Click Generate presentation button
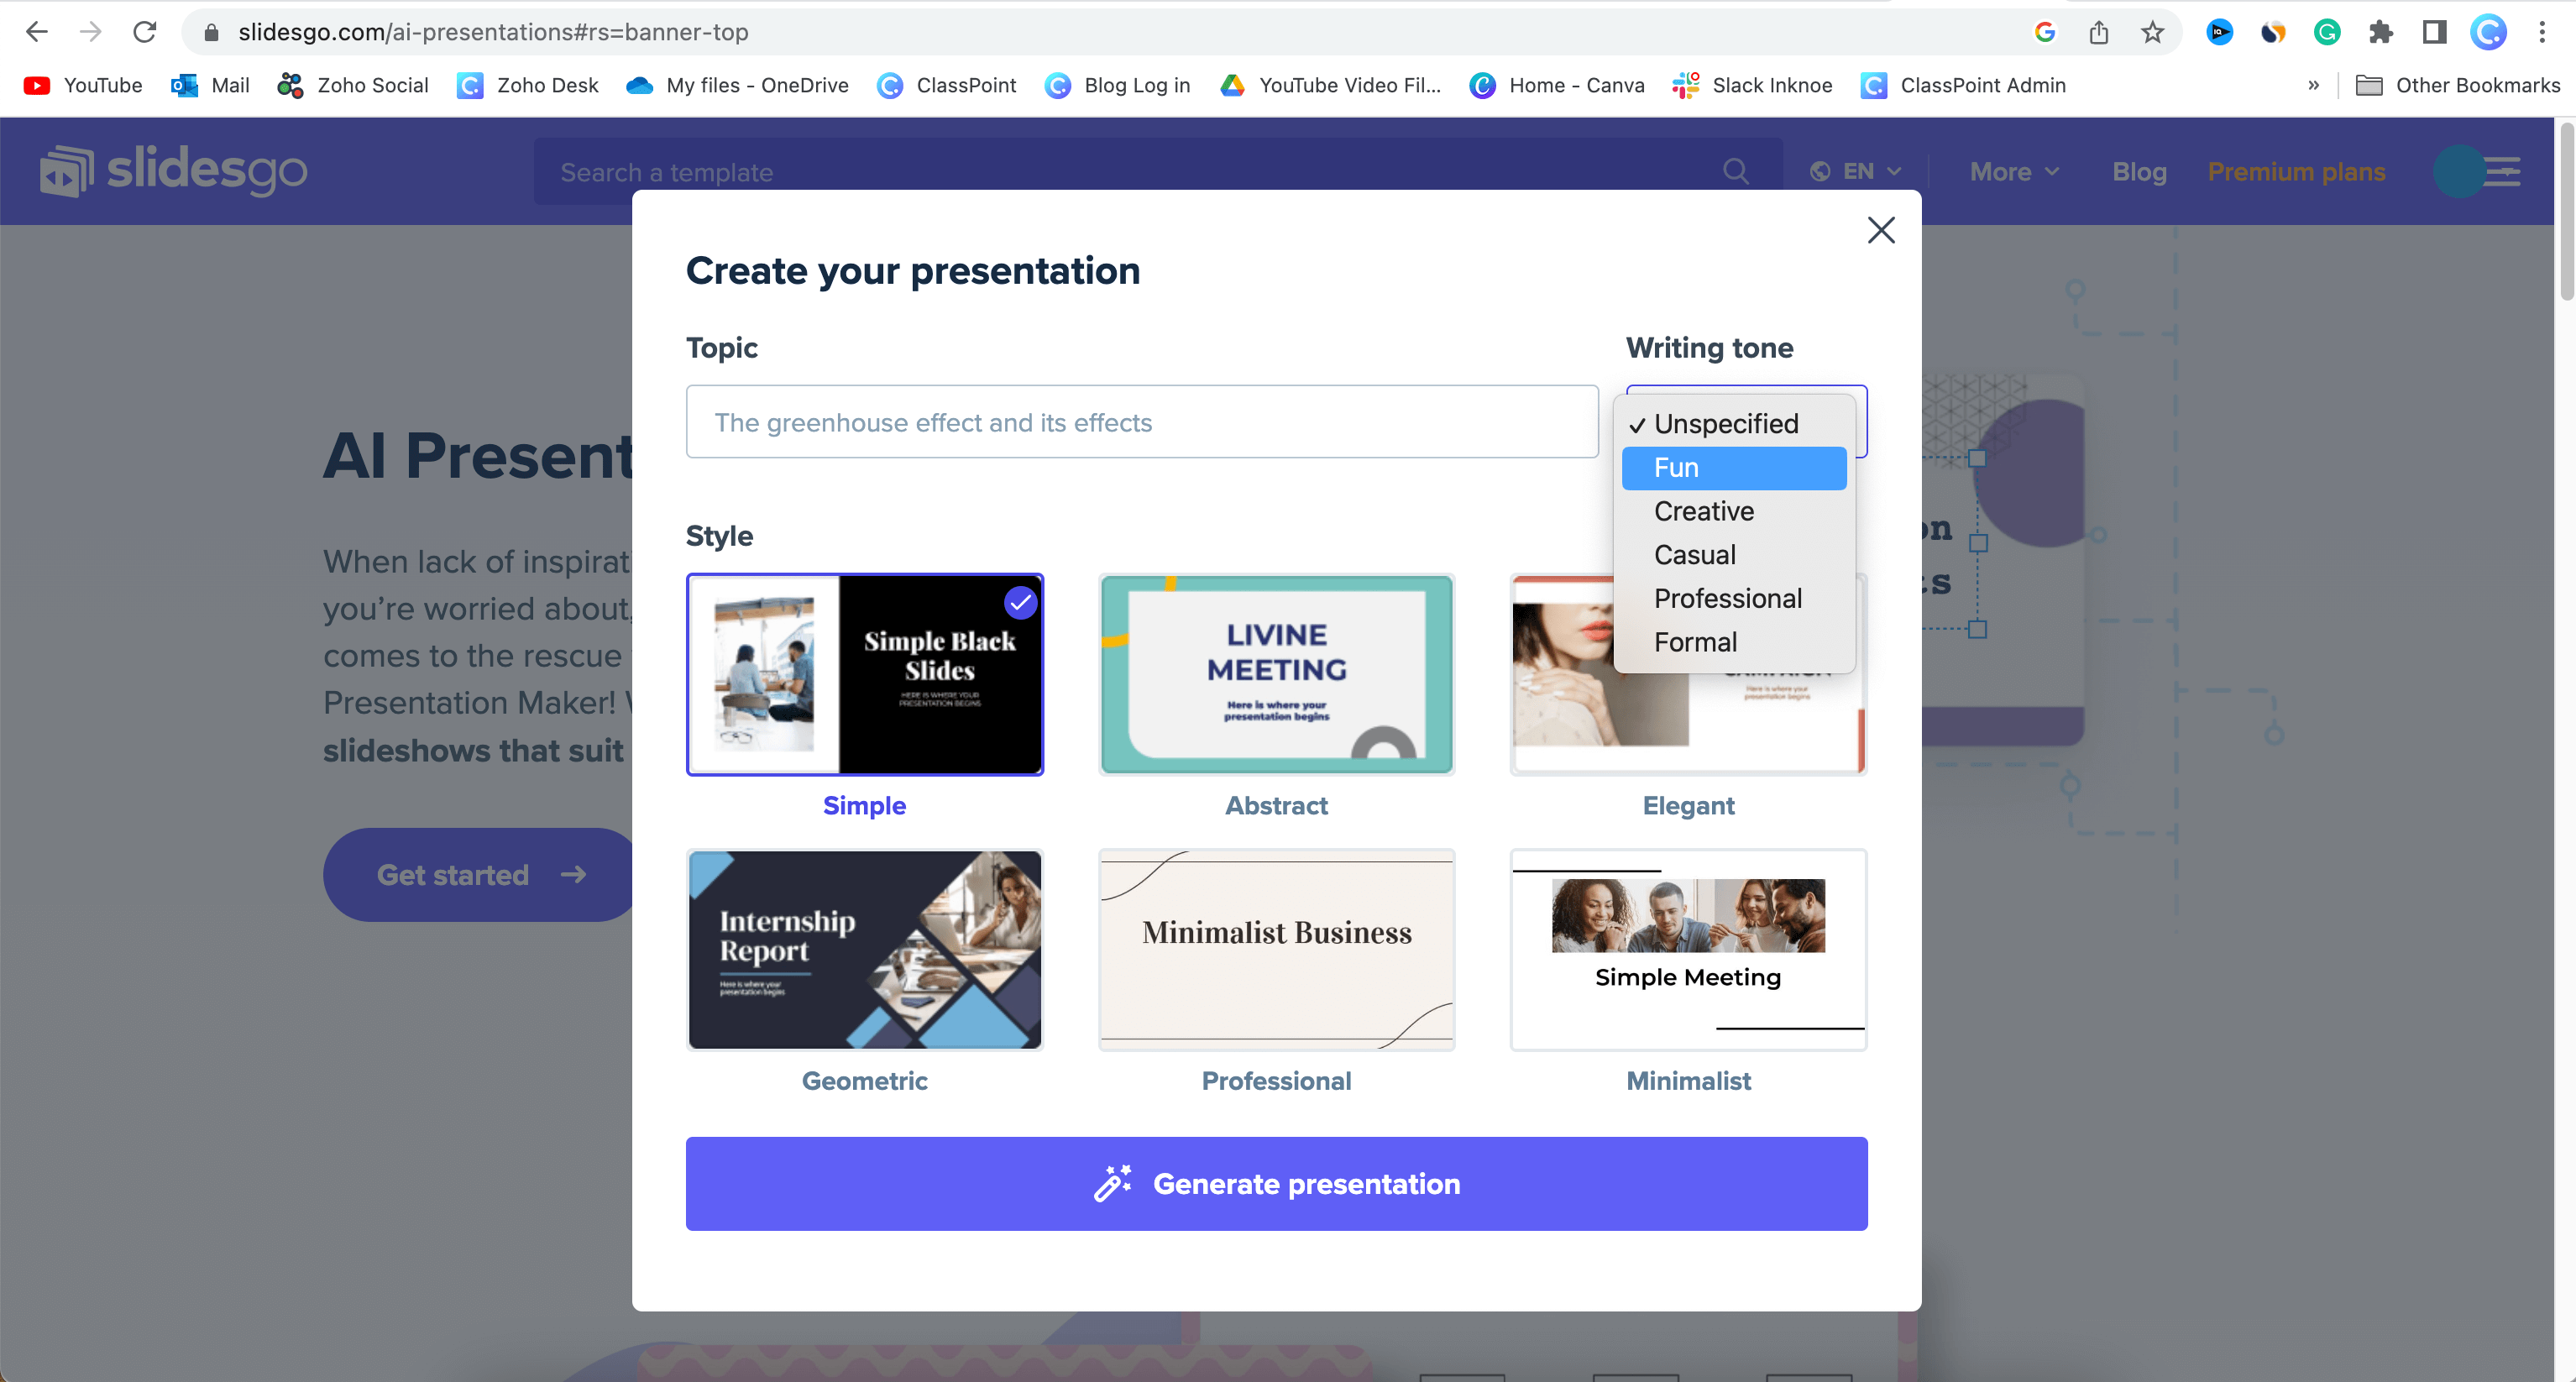 point(1276,1185)
